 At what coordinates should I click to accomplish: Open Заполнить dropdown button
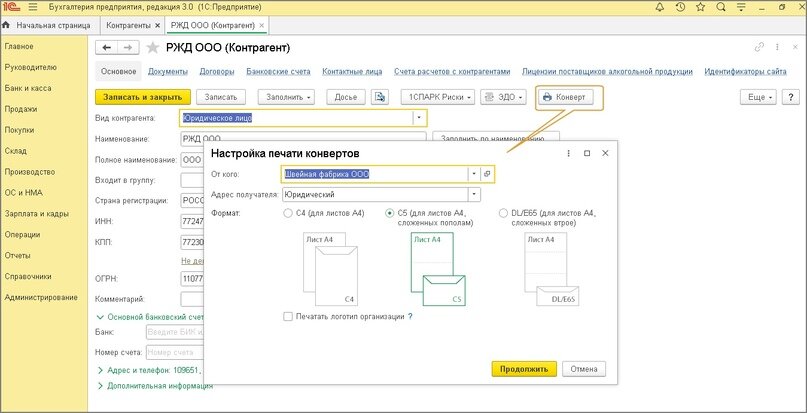[286, 97]
